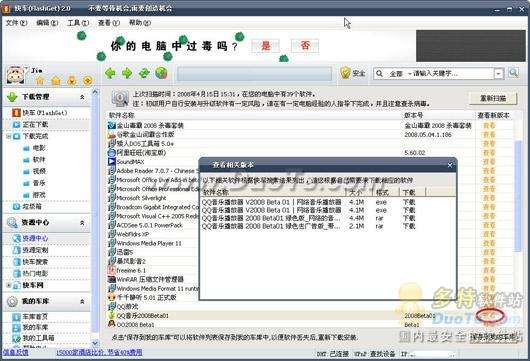Close the 查看相关版本 dialog
530x361 pixels.
tap(450, 165)
